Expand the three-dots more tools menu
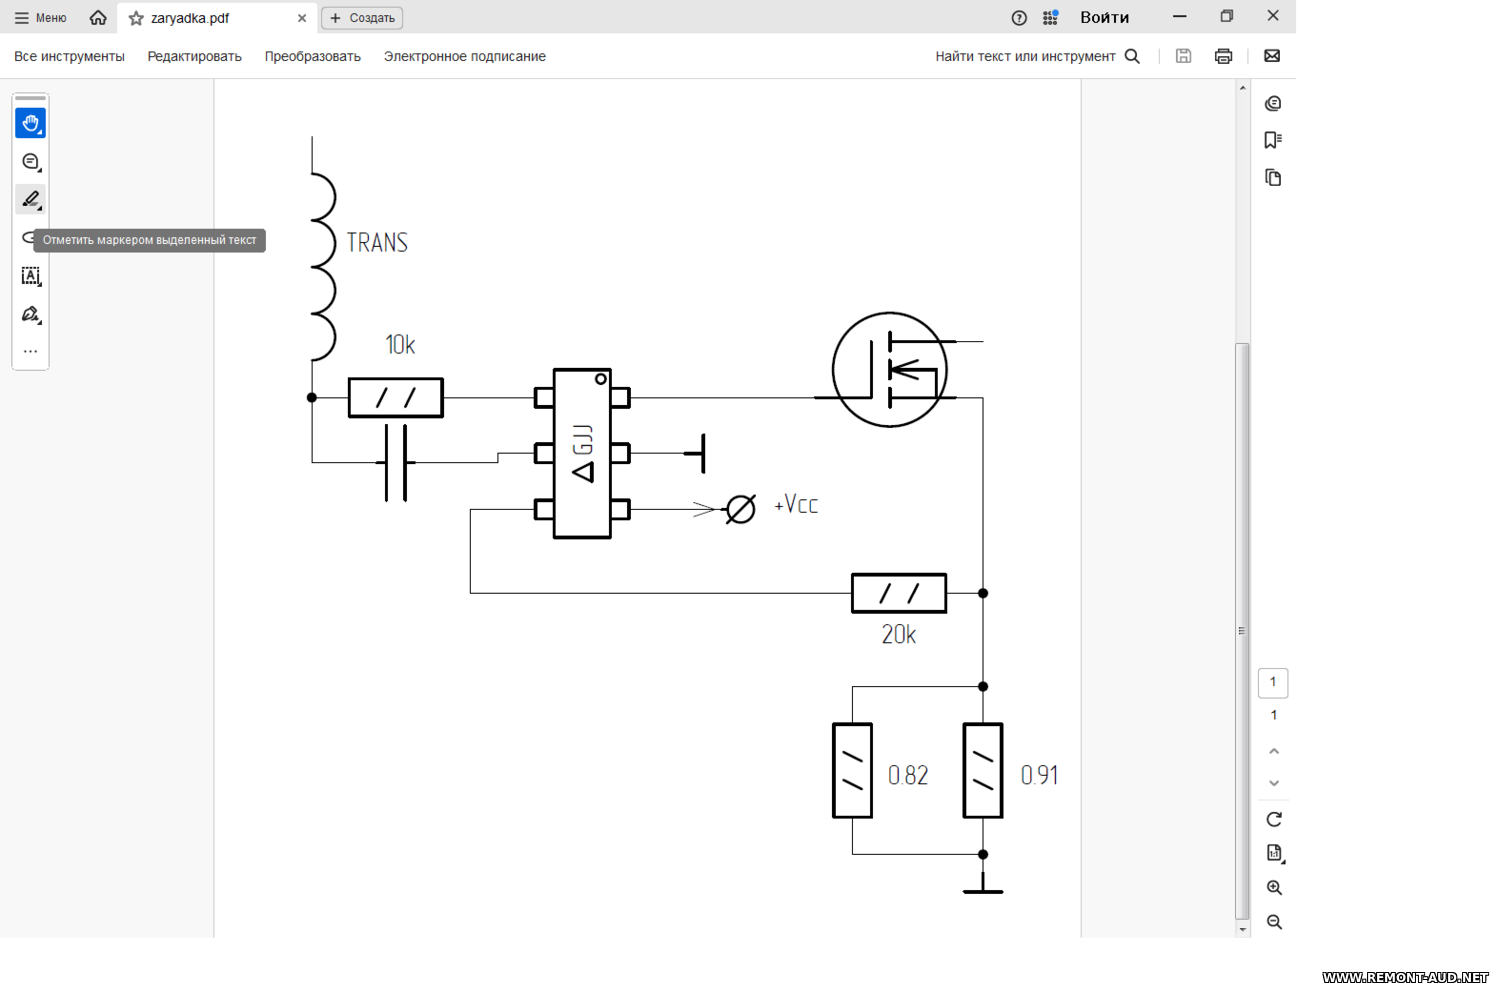 (30, 352)
